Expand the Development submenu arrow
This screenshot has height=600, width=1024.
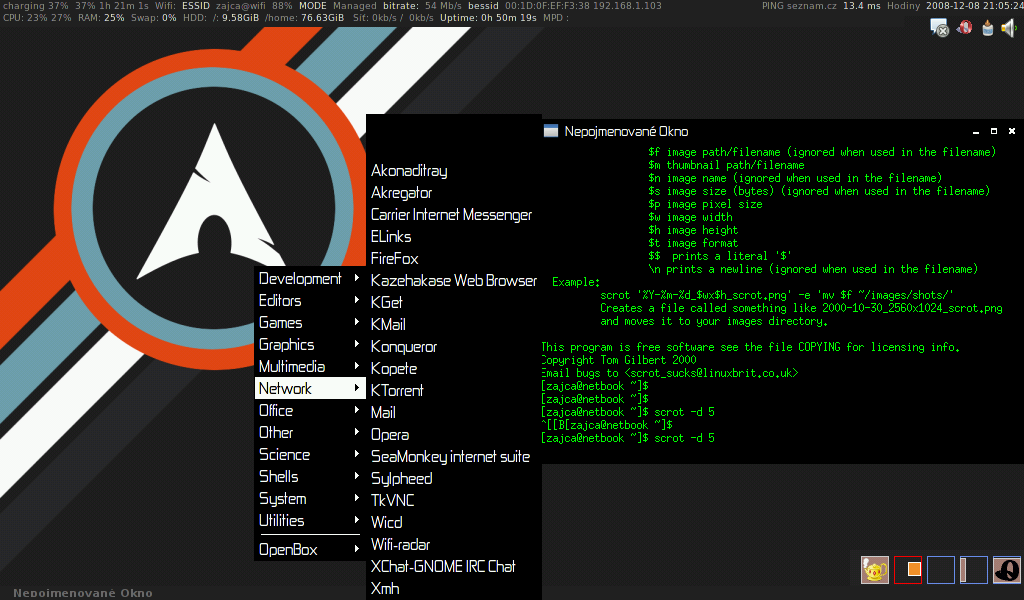[357, 278]
